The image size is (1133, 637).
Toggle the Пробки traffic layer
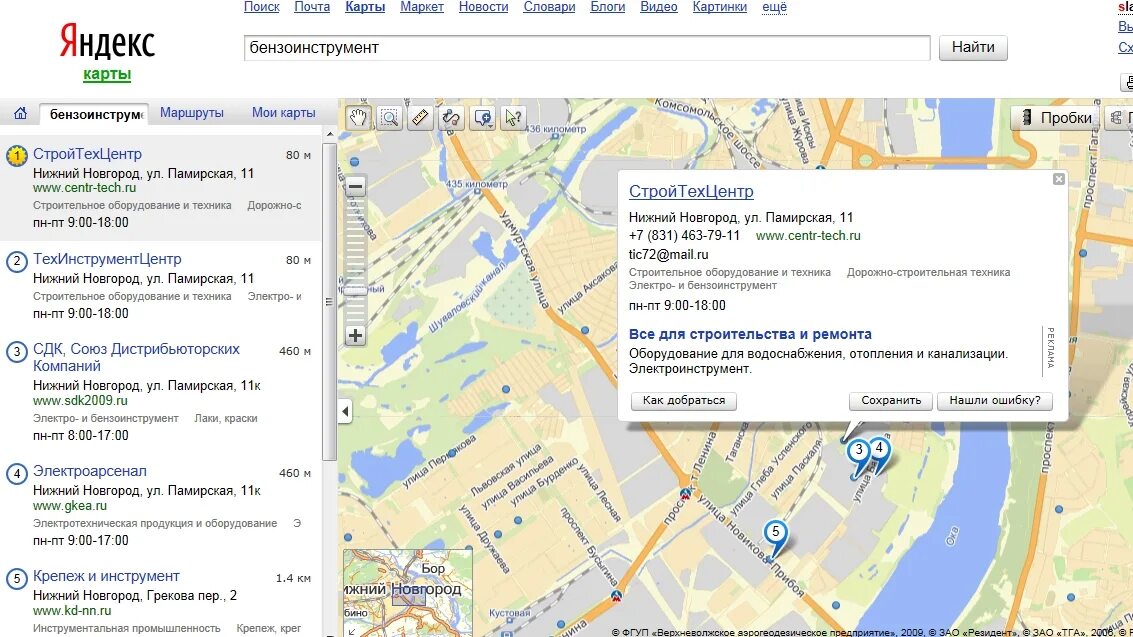click(1056, 118)
